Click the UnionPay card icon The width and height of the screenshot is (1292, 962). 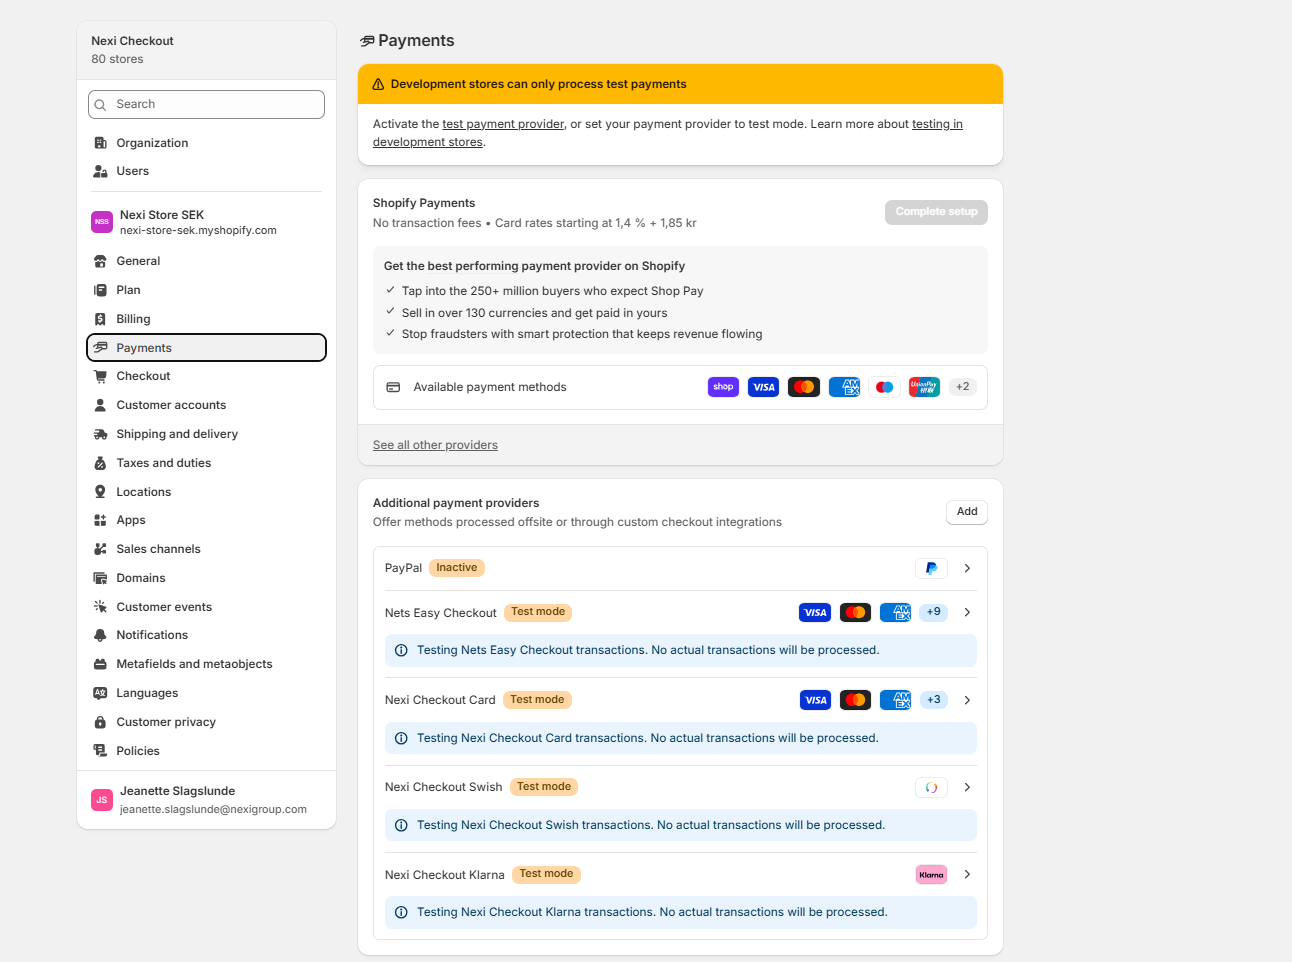tap(924, 387)
